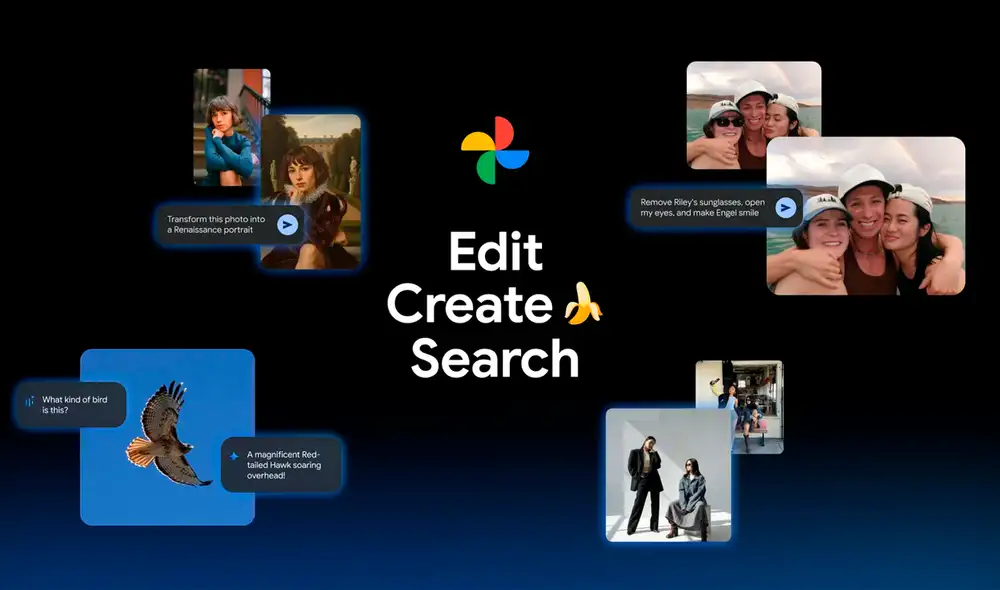Select the 'A magnificent Red-tailed Hawk' reply bubble
Screen dimensions: 1000x590
click(281, 464)
